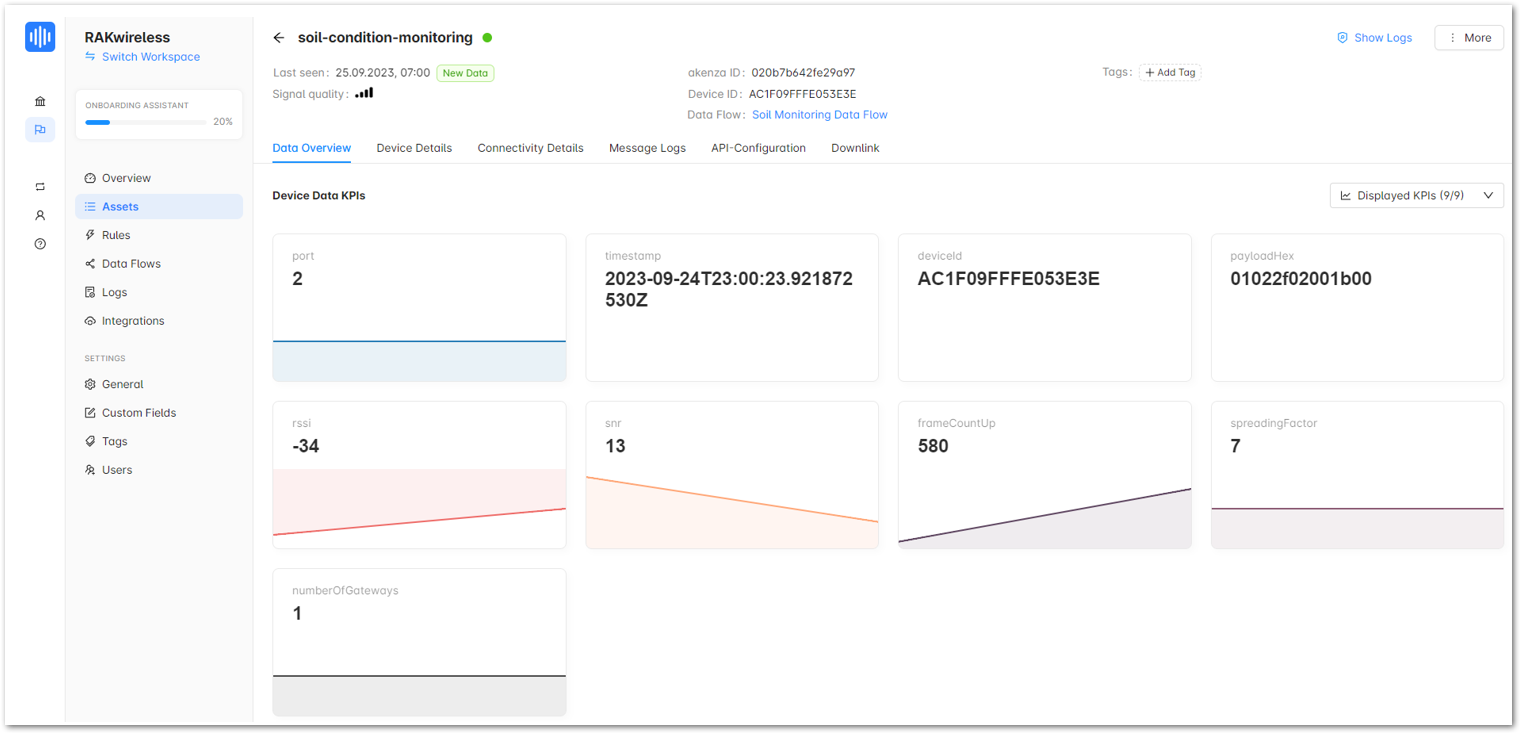Image resolution: width=1521 pixels, height=734 pixels.
Task: Go to the API-Configuration tab
Action: tap(758, 148)
